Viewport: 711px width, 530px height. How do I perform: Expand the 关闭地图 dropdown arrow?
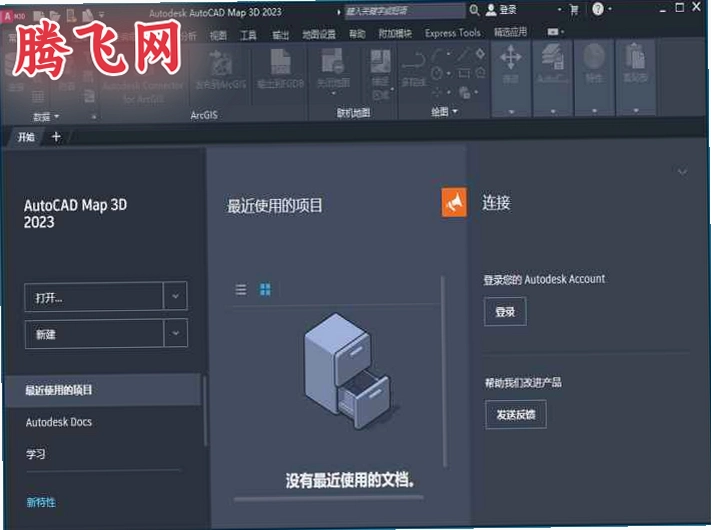pyautogui.click(x=333, y=93)
